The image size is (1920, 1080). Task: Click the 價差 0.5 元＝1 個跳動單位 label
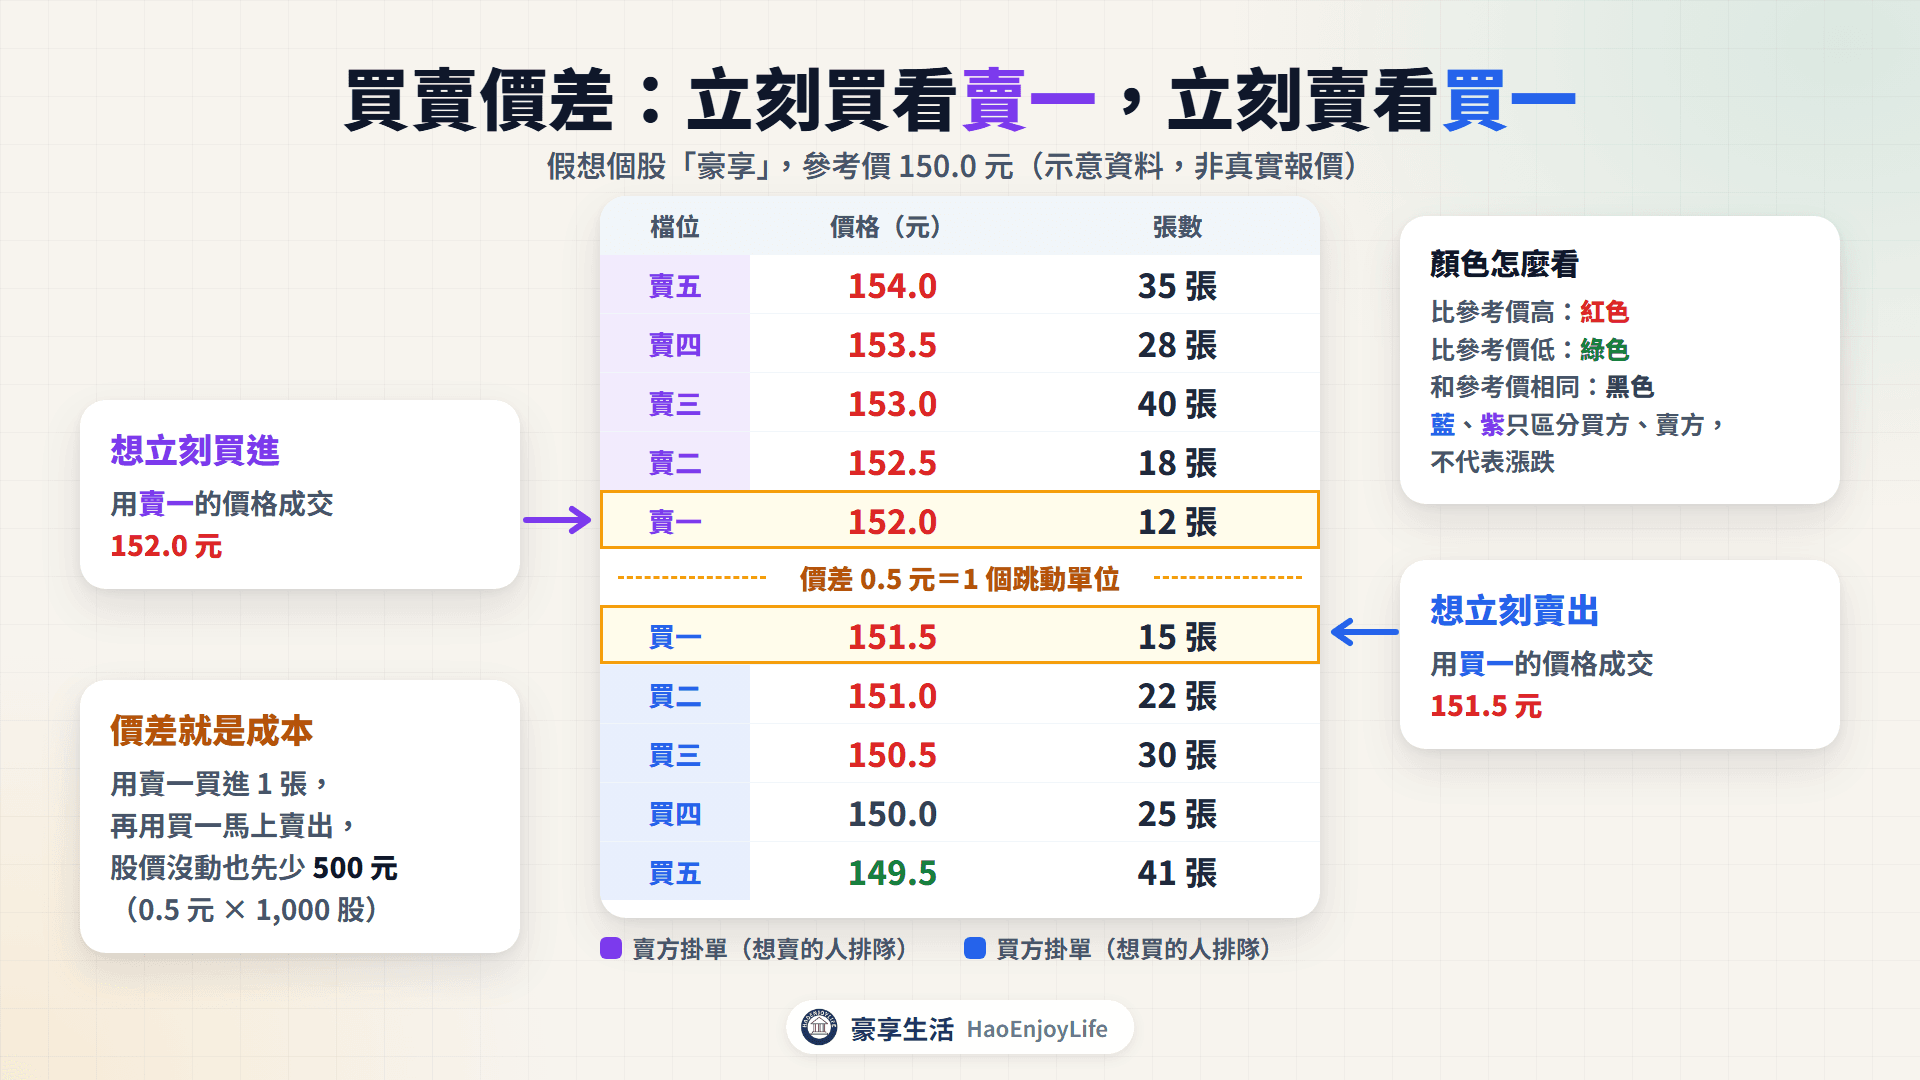pyautogui.click(x=960, y=579)
